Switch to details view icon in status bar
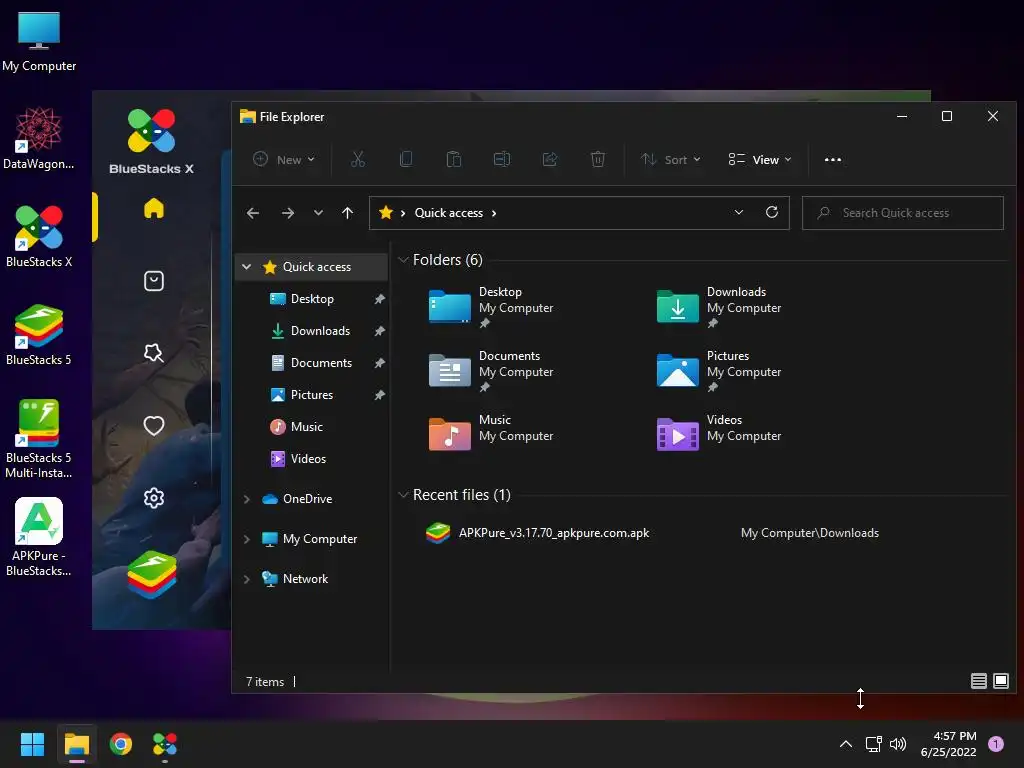Screen dimensions: 1024x768 coord(978,681)
